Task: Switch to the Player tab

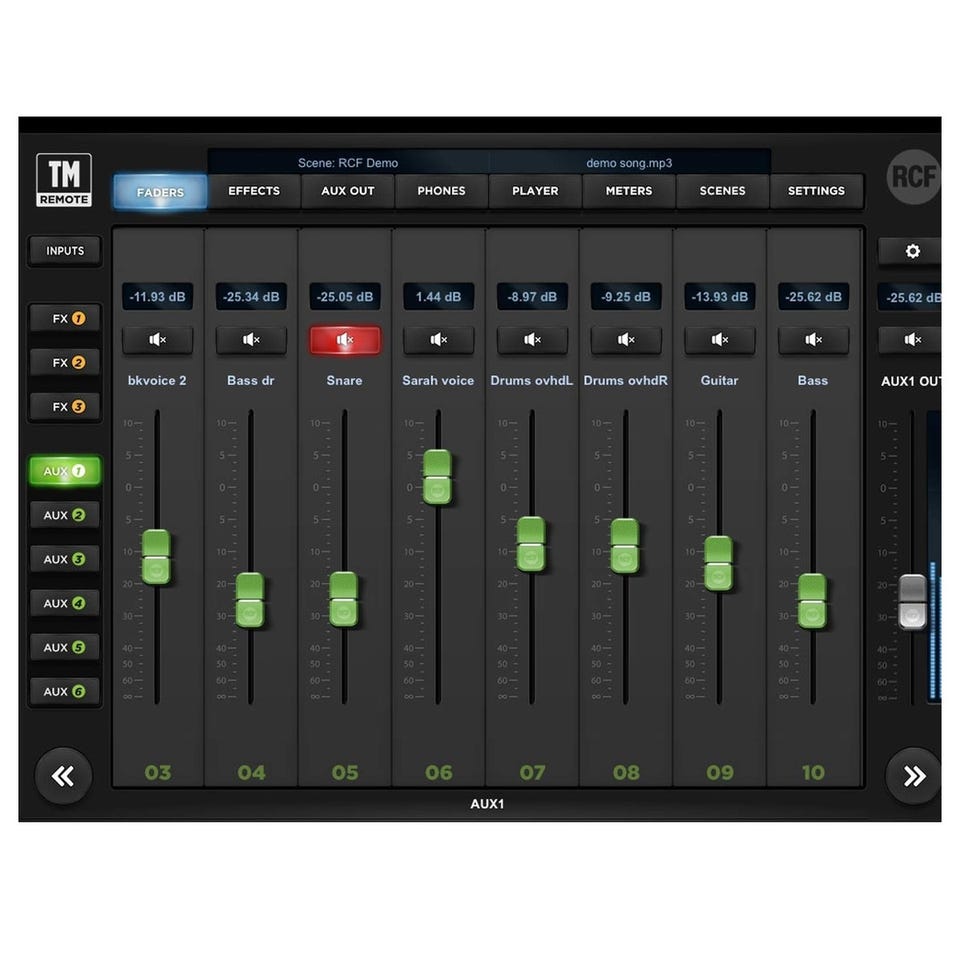Action: click(535, 191)
